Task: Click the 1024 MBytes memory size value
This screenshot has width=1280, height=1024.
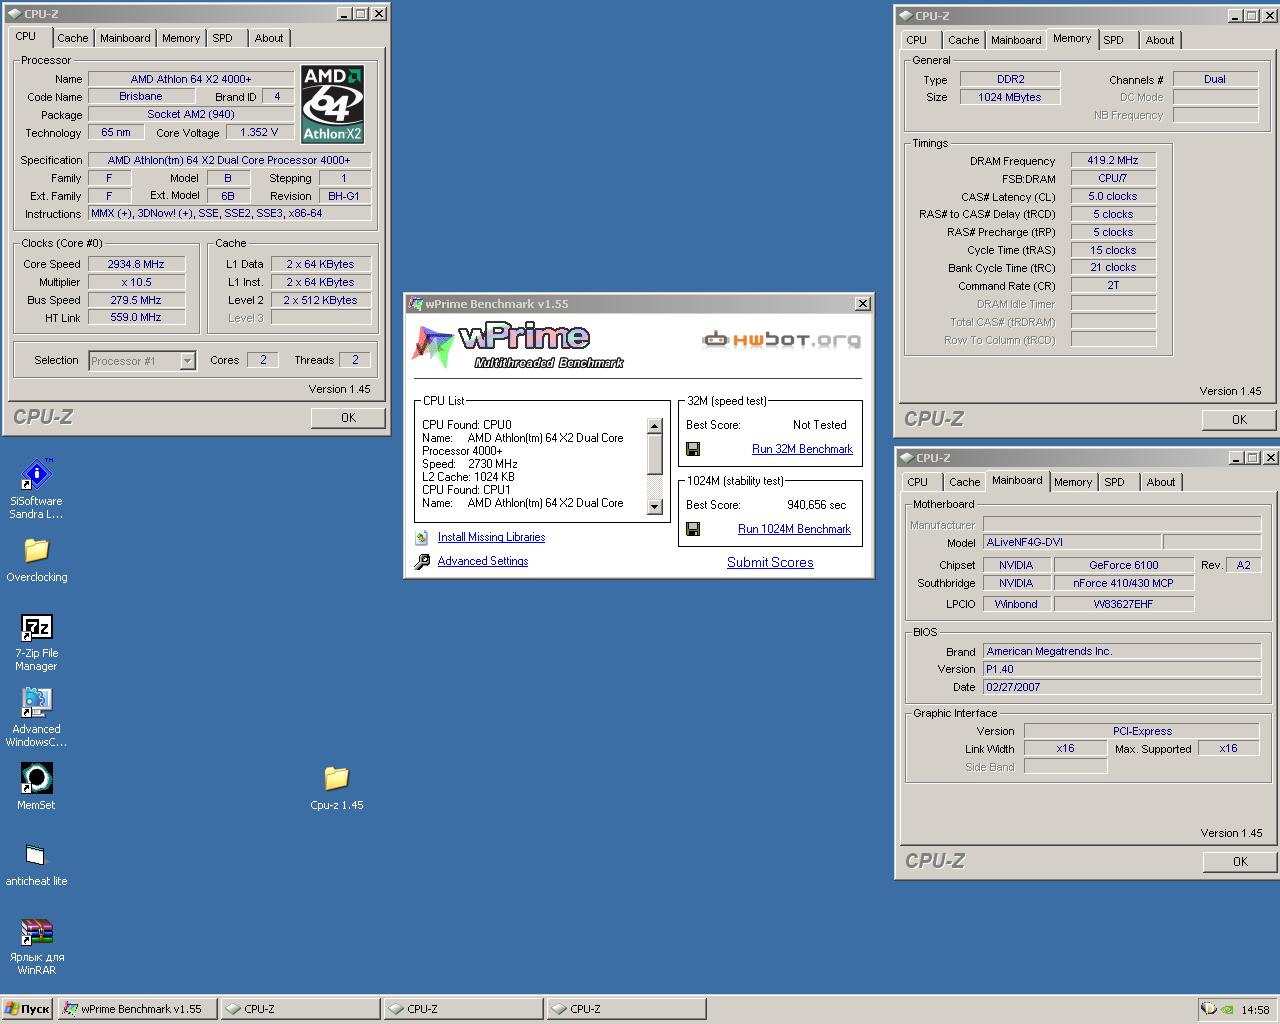Action: (x=1010, y=97)
